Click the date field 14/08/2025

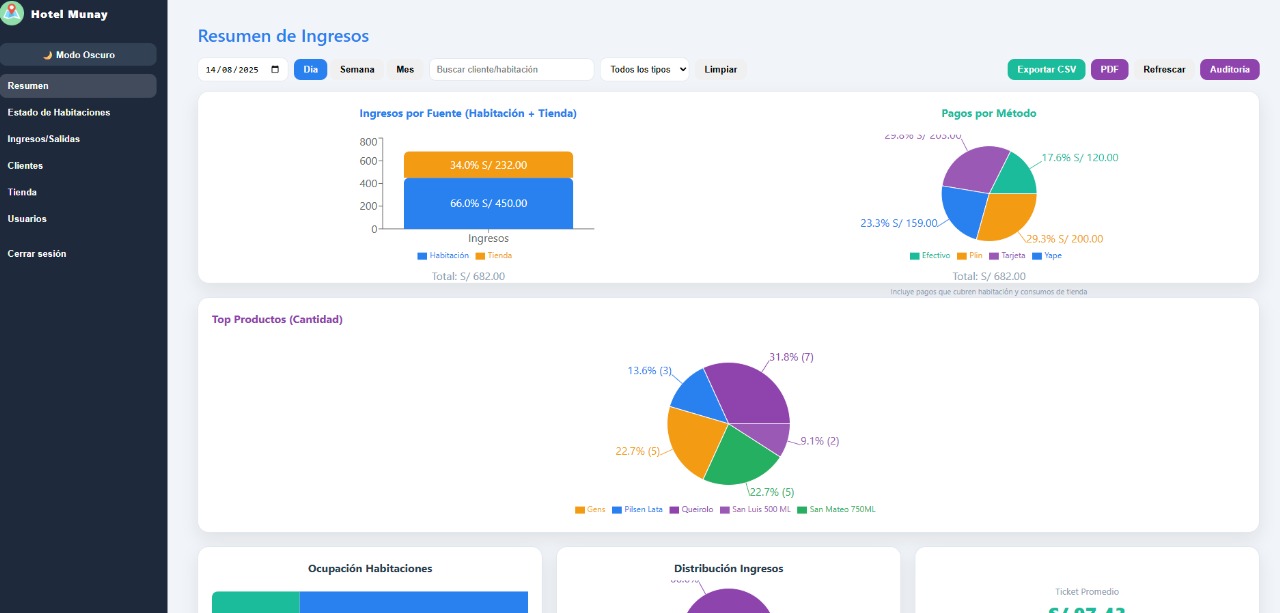point(243,69)
